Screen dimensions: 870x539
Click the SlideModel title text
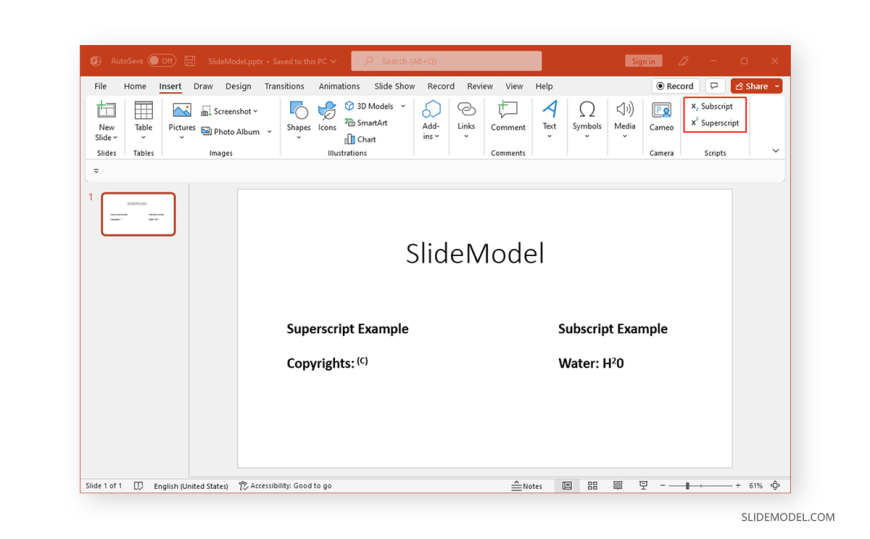coord(475,254)
